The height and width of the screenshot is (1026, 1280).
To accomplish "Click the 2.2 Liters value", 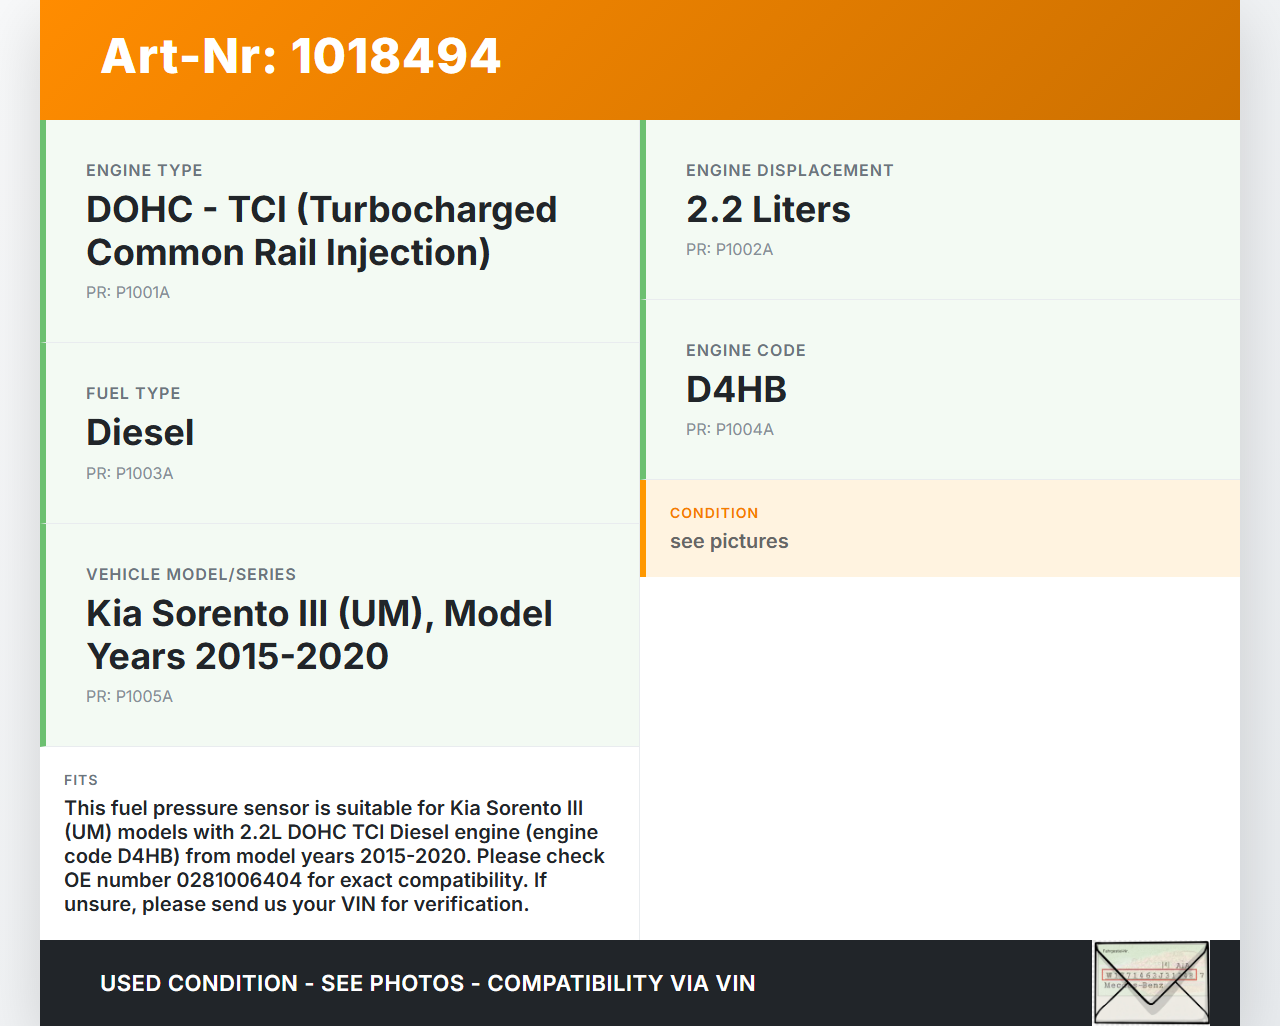I will 768,210.
